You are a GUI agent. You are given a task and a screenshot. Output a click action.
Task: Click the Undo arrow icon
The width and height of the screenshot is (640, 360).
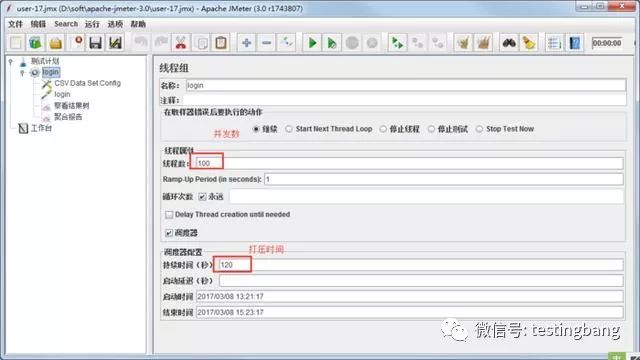tap(141, 43)
